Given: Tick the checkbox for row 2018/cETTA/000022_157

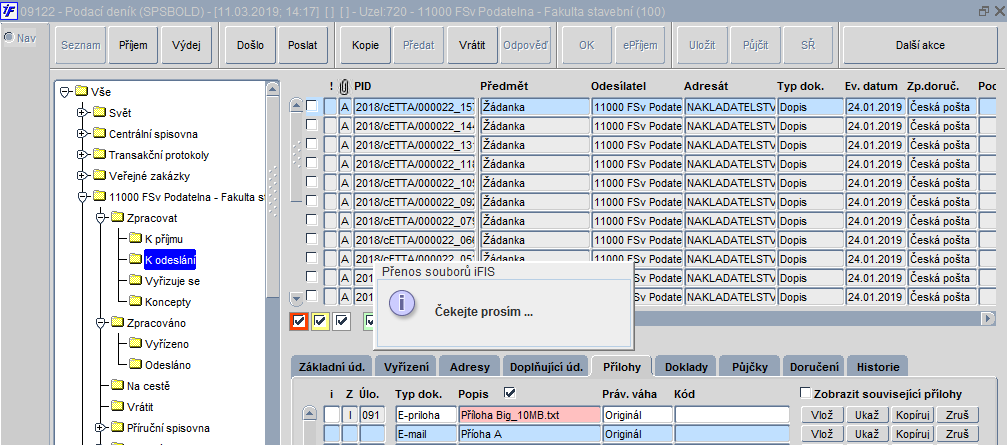Looking at the screenshot, I should 311,106.
